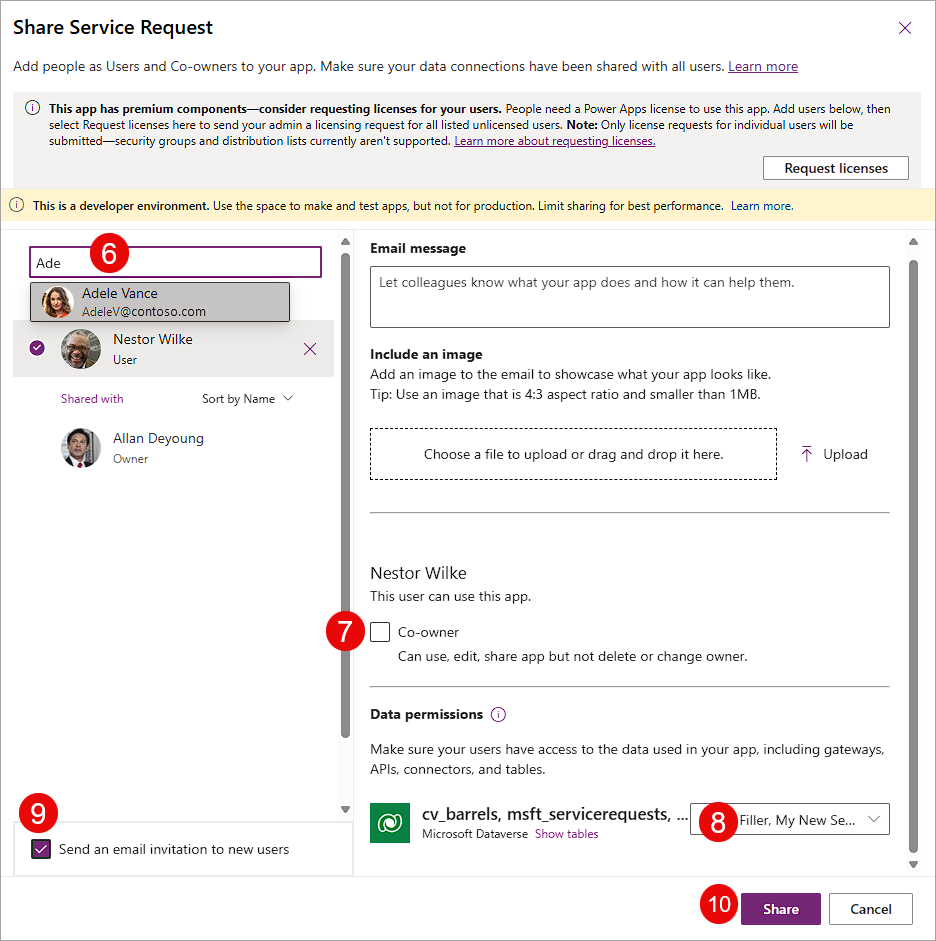Image resolution: width=936 pixels, height=941 pixels.
Task: Click the right panel scrollbar thumb
Action: pos(913,556)
